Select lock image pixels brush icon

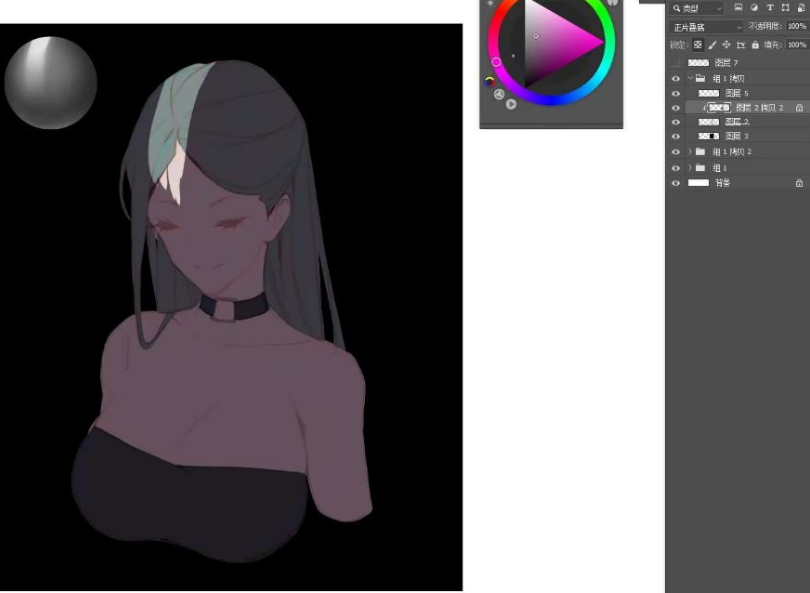712,45
